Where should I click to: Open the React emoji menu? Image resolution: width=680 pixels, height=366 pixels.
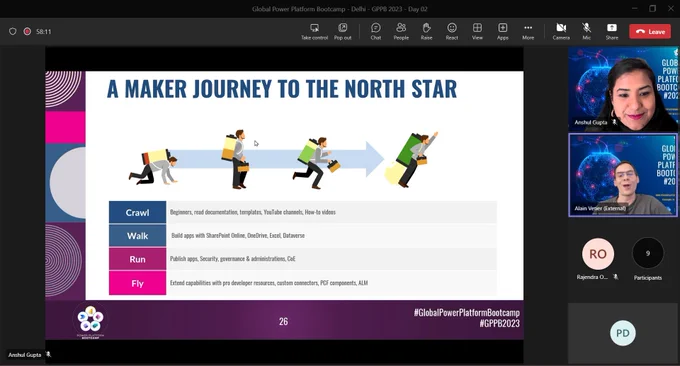tap(452, 32)
